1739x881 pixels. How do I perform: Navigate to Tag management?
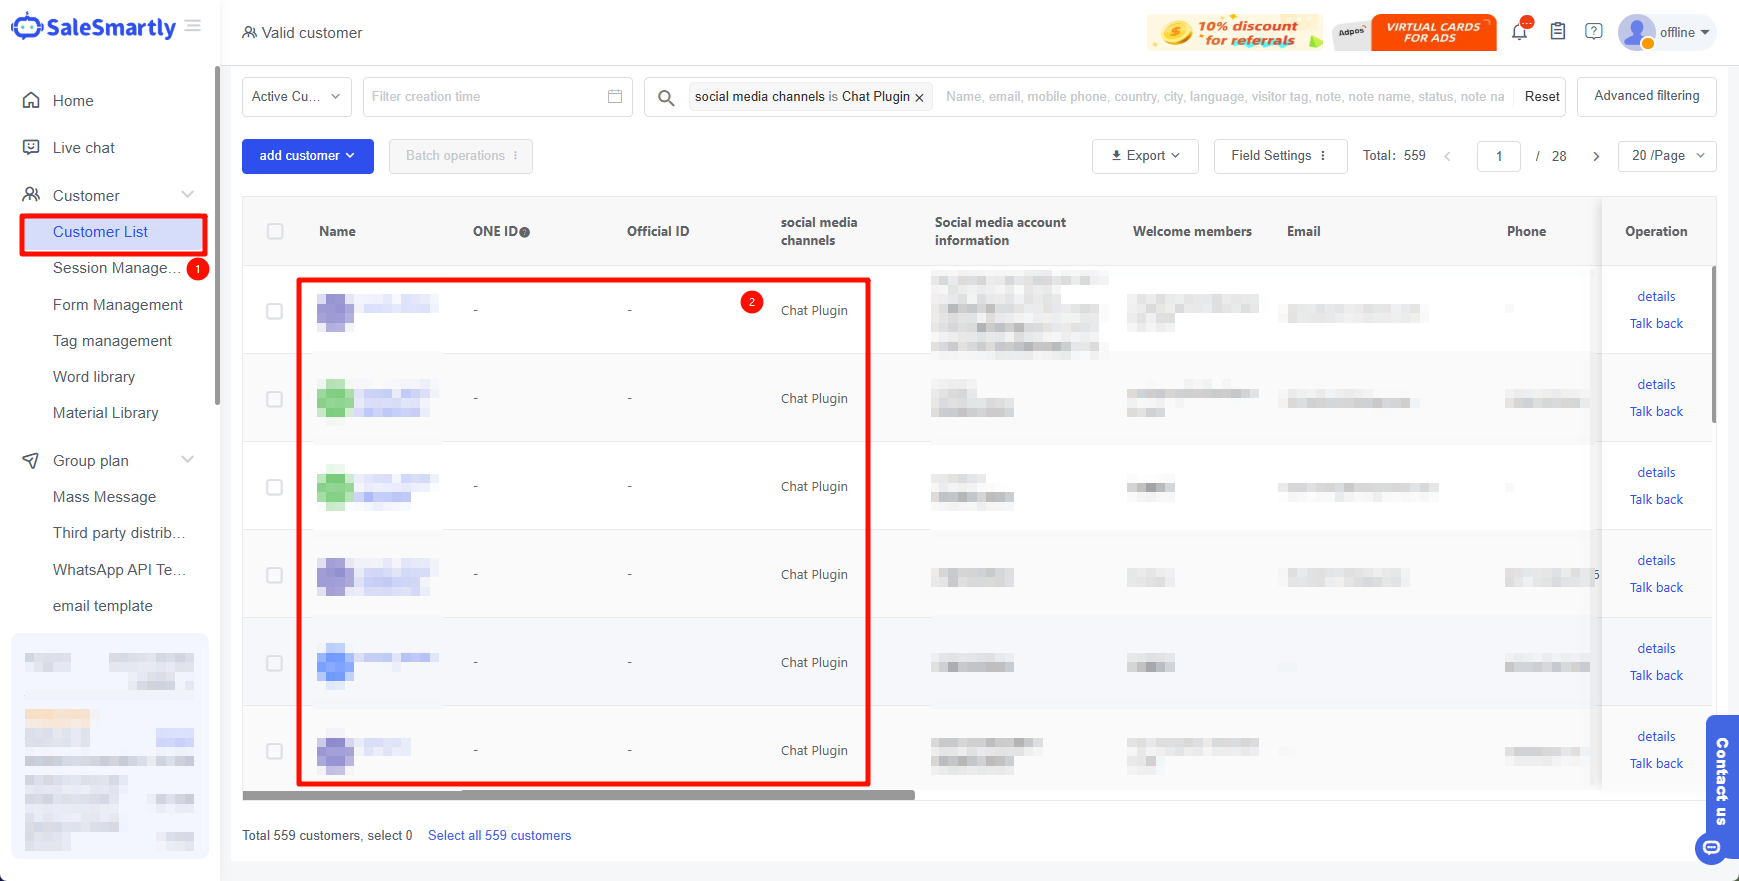tap(112, 341)
